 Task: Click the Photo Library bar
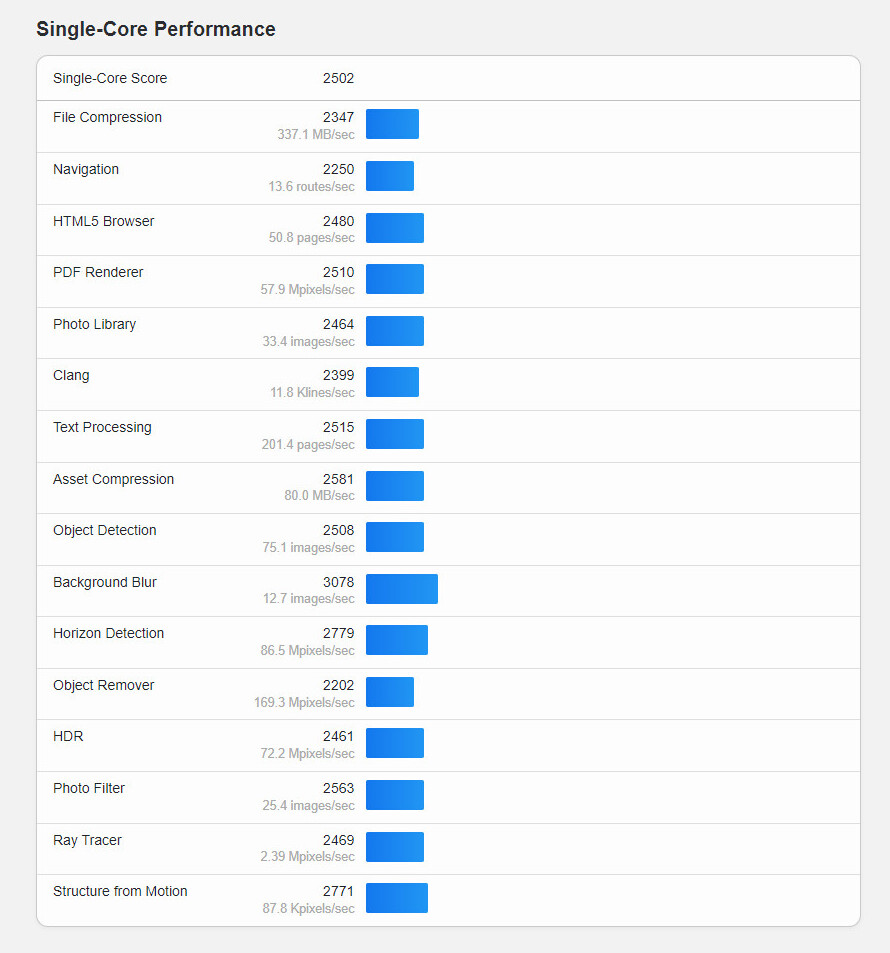[x=395, y=331]
